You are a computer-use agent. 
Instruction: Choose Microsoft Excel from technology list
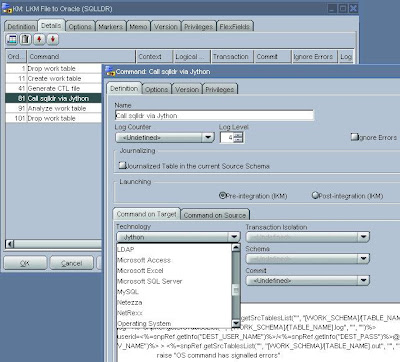[174, 271]
